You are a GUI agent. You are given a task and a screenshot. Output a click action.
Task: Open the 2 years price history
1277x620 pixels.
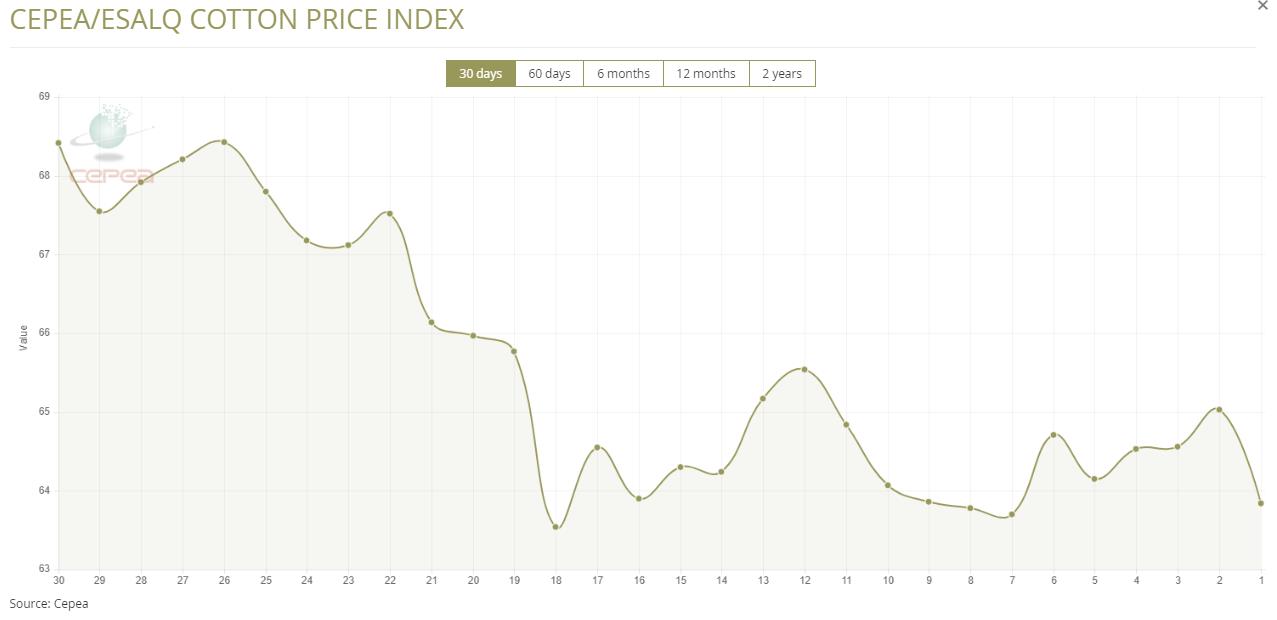point(781,74)
